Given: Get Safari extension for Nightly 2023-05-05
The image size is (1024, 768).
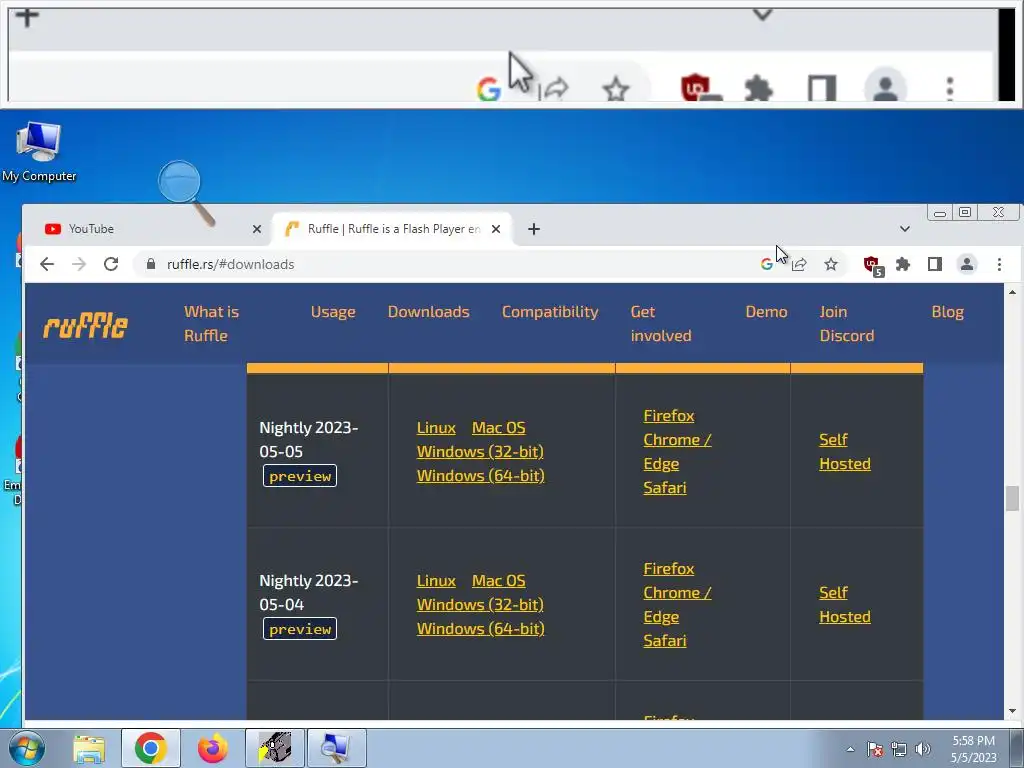Looking at the screenshot, I should (x=665, y=487).
